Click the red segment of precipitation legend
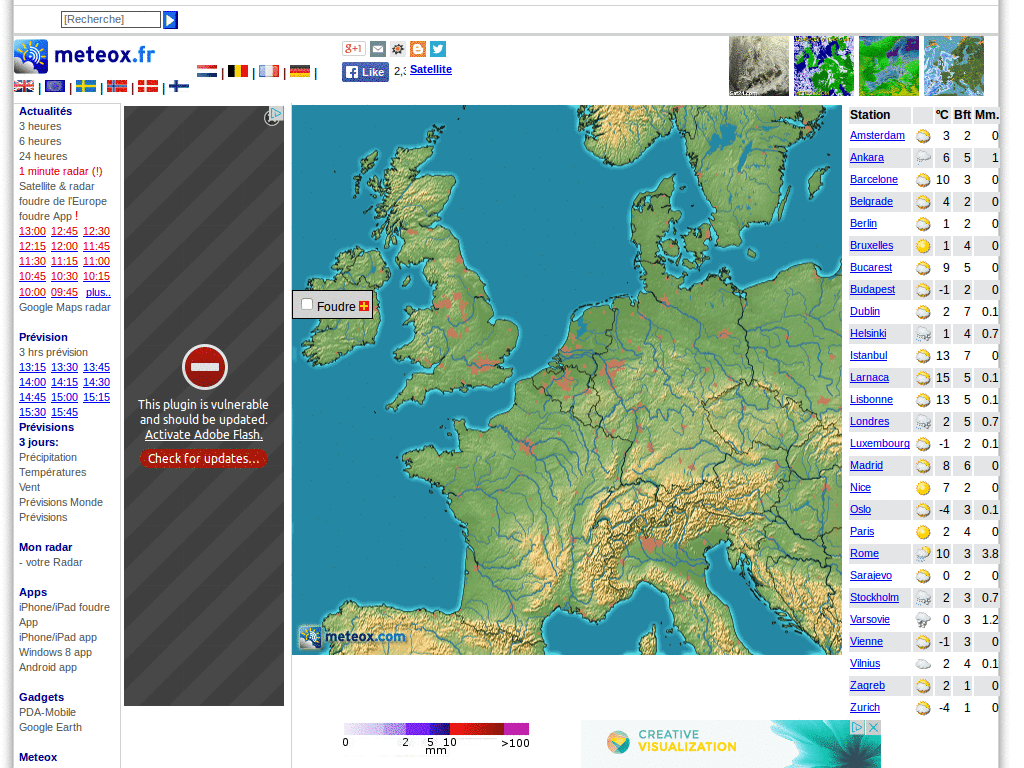1024x768 pixels. pos(477,729)
